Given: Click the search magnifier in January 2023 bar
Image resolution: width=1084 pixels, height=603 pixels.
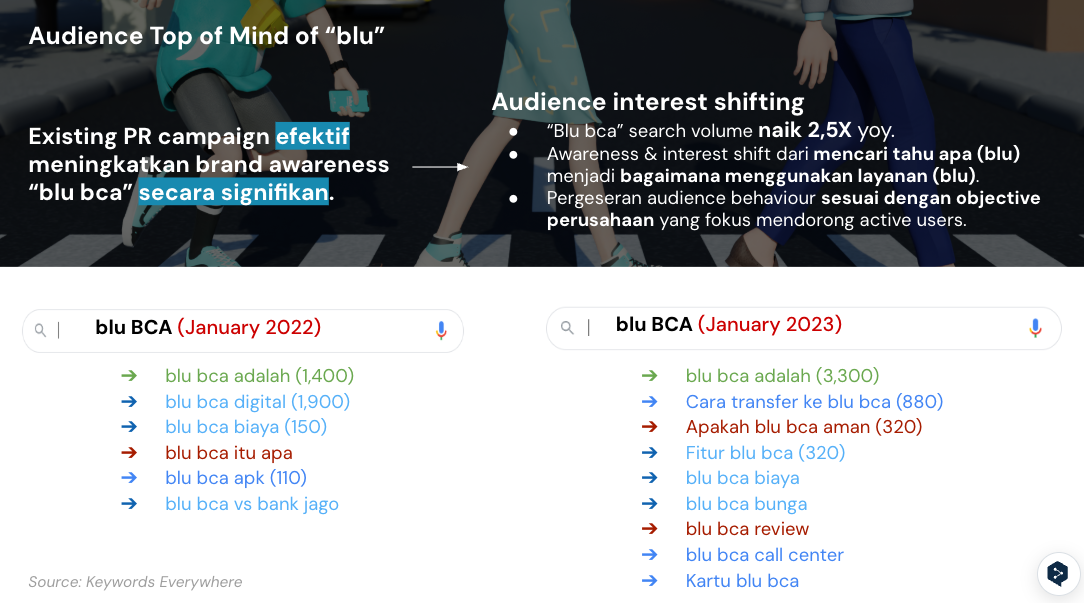Looking at the screenshot, I should pos(567,328).
